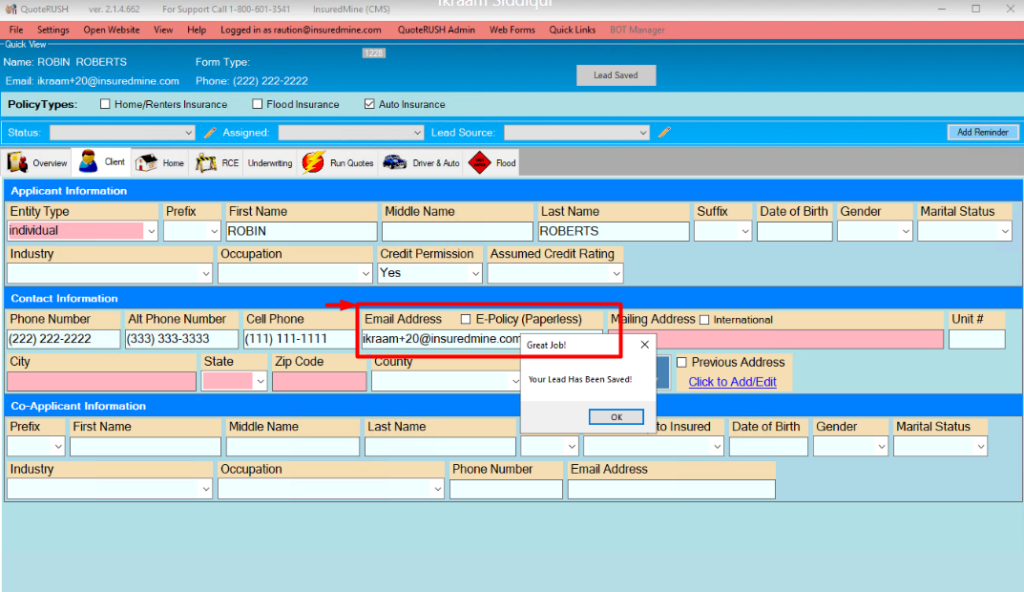Go to Driver & Auto car icon
1024x592 pixels.
[394, 162]
